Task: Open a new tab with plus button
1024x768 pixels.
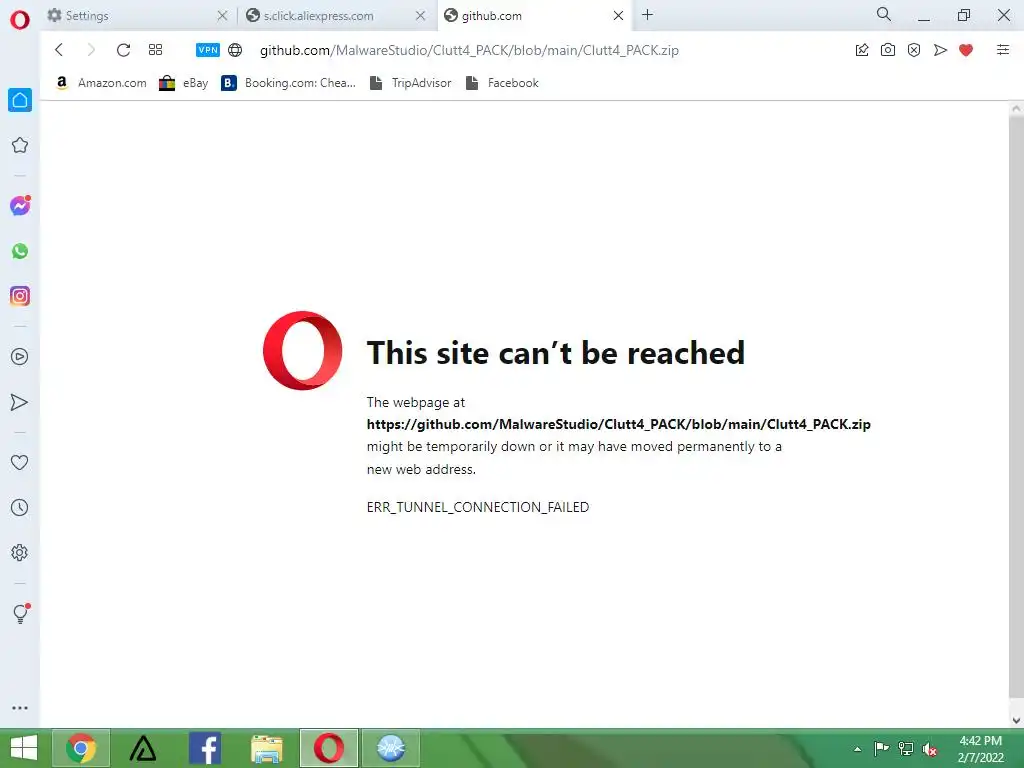Action: (647, 14)
